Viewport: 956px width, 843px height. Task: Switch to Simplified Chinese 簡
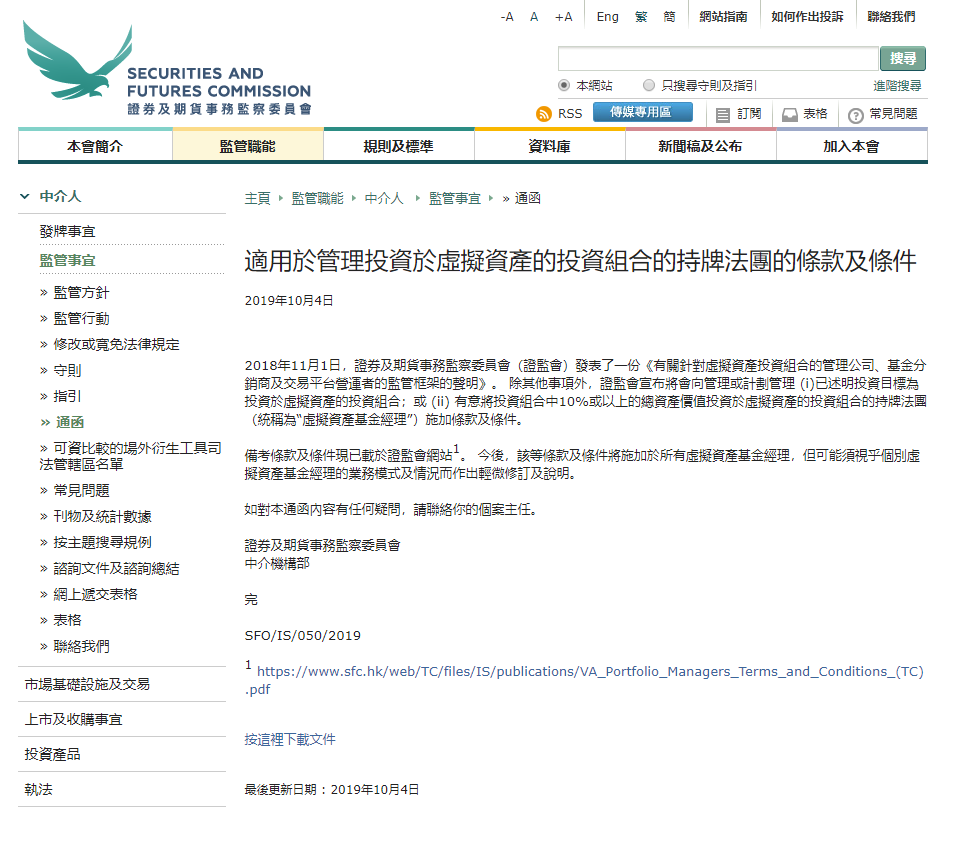tap(669, 17)
